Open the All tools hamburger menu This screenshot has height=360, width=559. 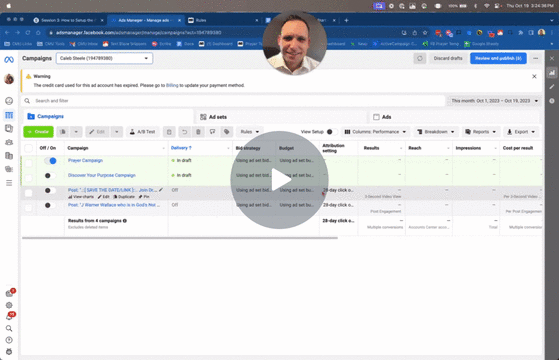(x=9, y=183)
